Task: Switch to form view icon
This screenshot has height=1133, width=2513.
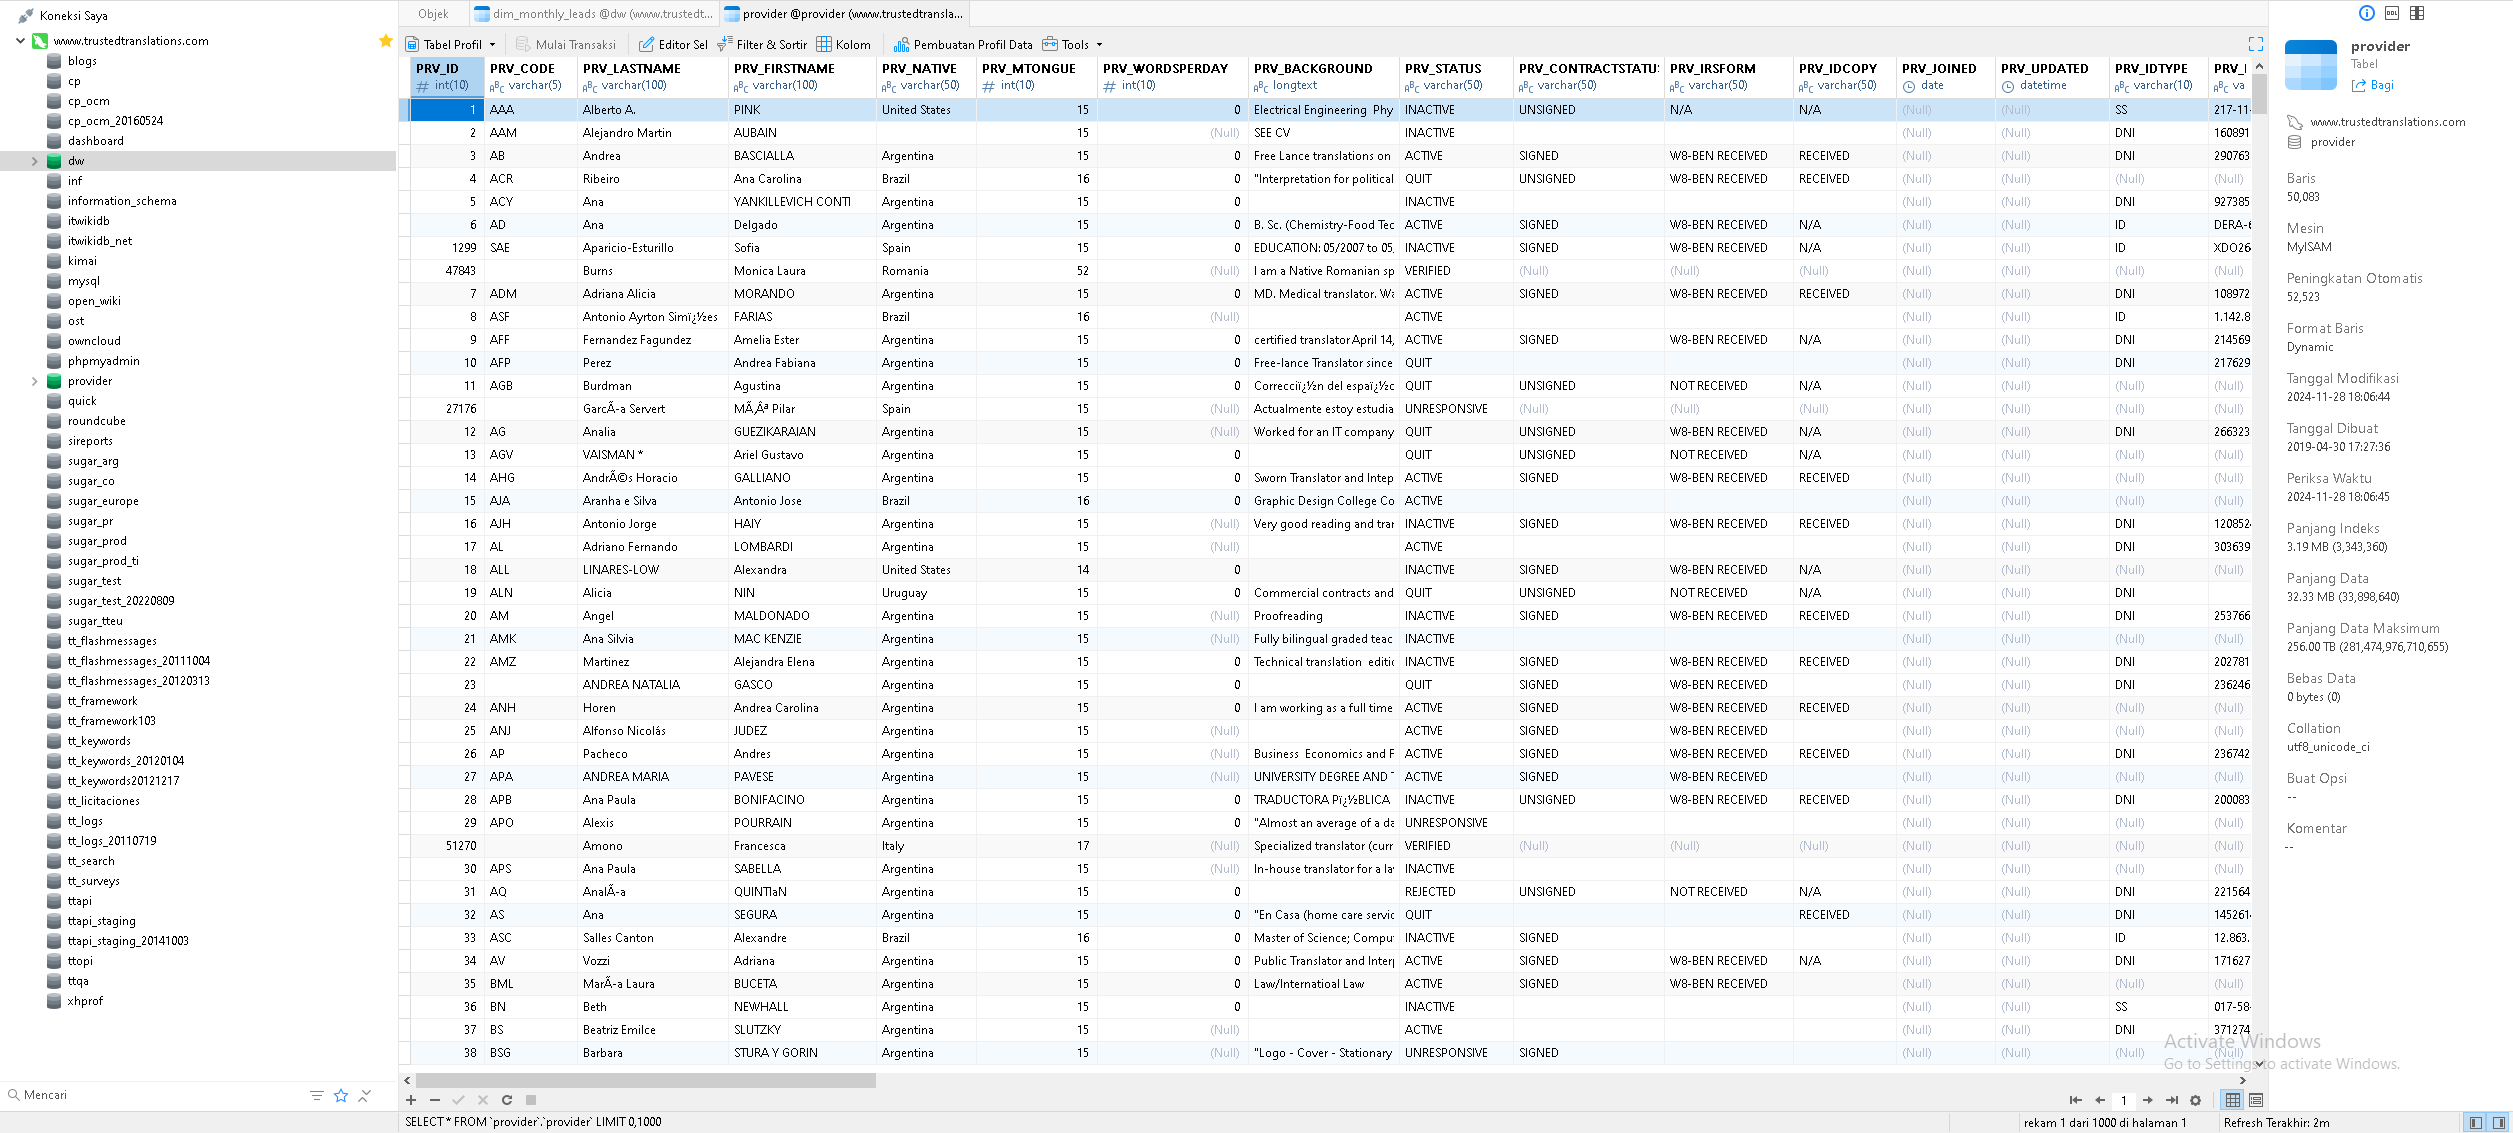Action: pos(2256,1100)
